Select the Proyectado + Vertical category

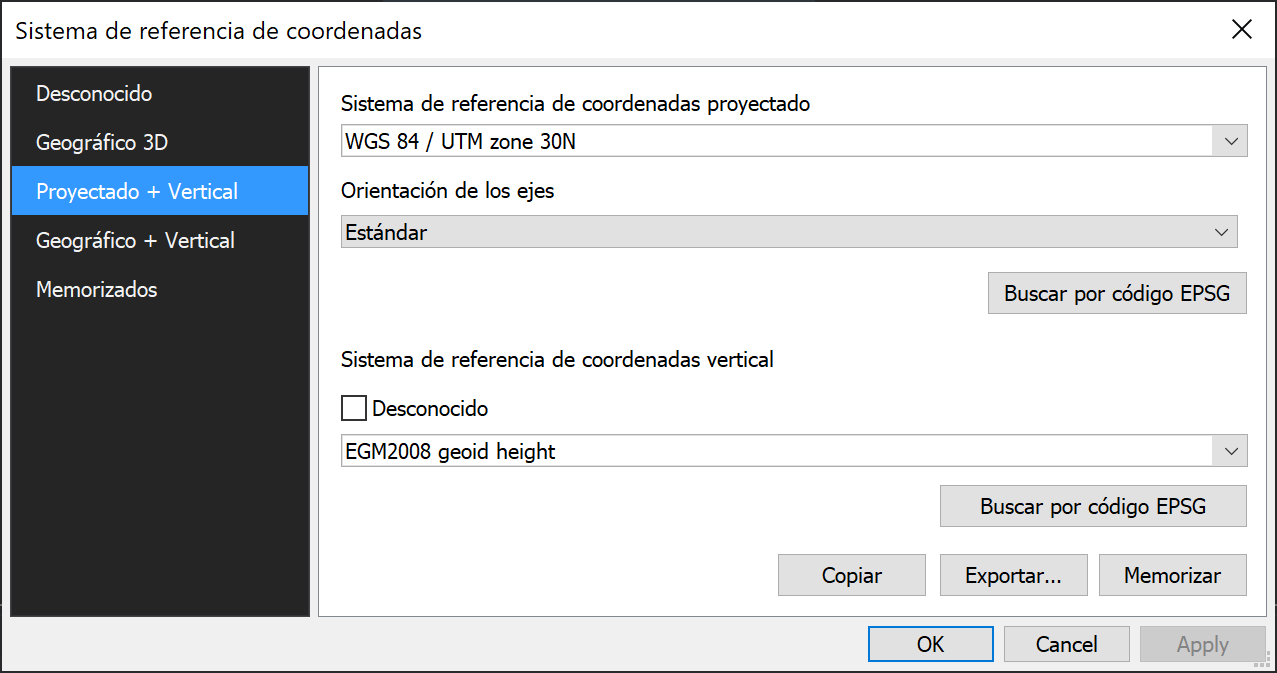click(137, 192)
